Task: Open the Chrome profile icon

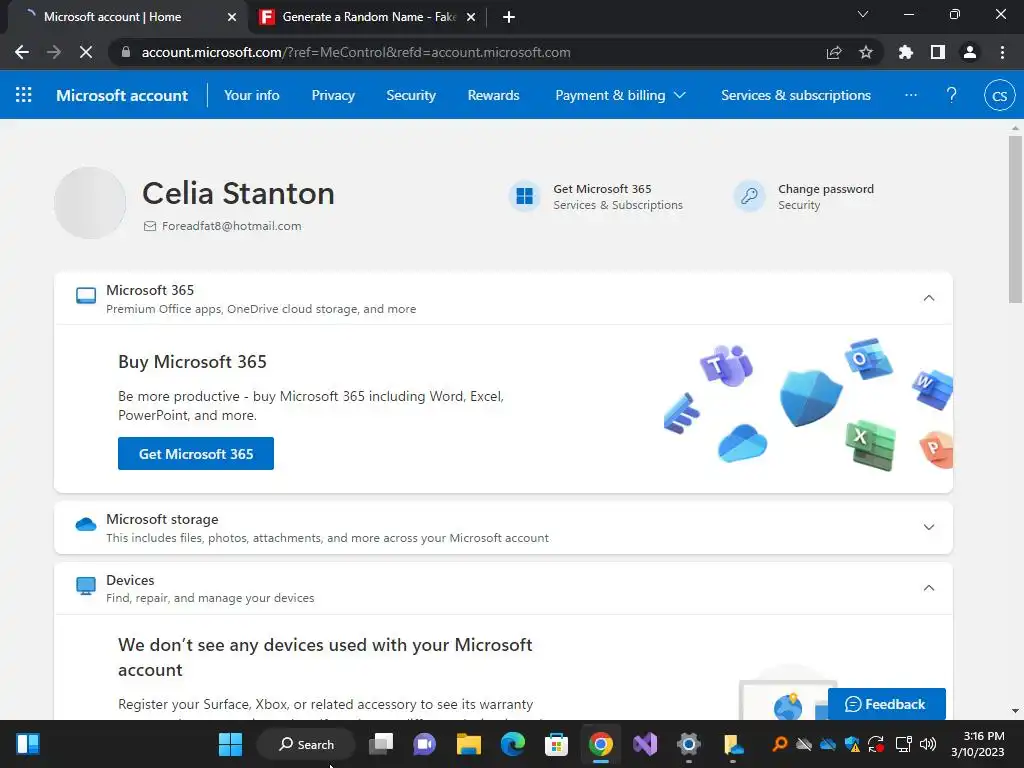Action: pos(970,52)
